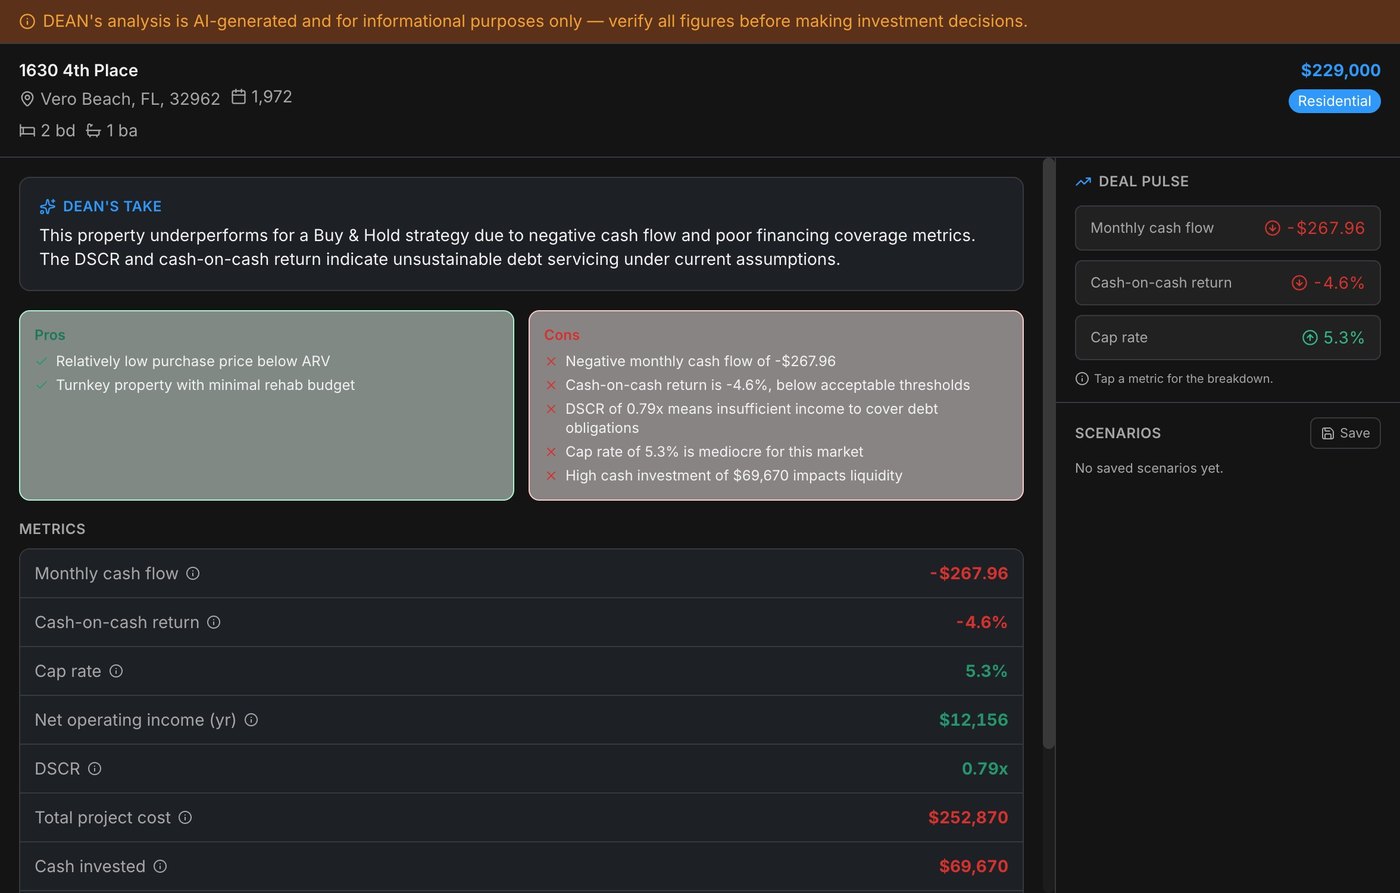This screenshot has width=1400, height=893.
Task: Click the $229,000 listing price
Action: 1340,70
